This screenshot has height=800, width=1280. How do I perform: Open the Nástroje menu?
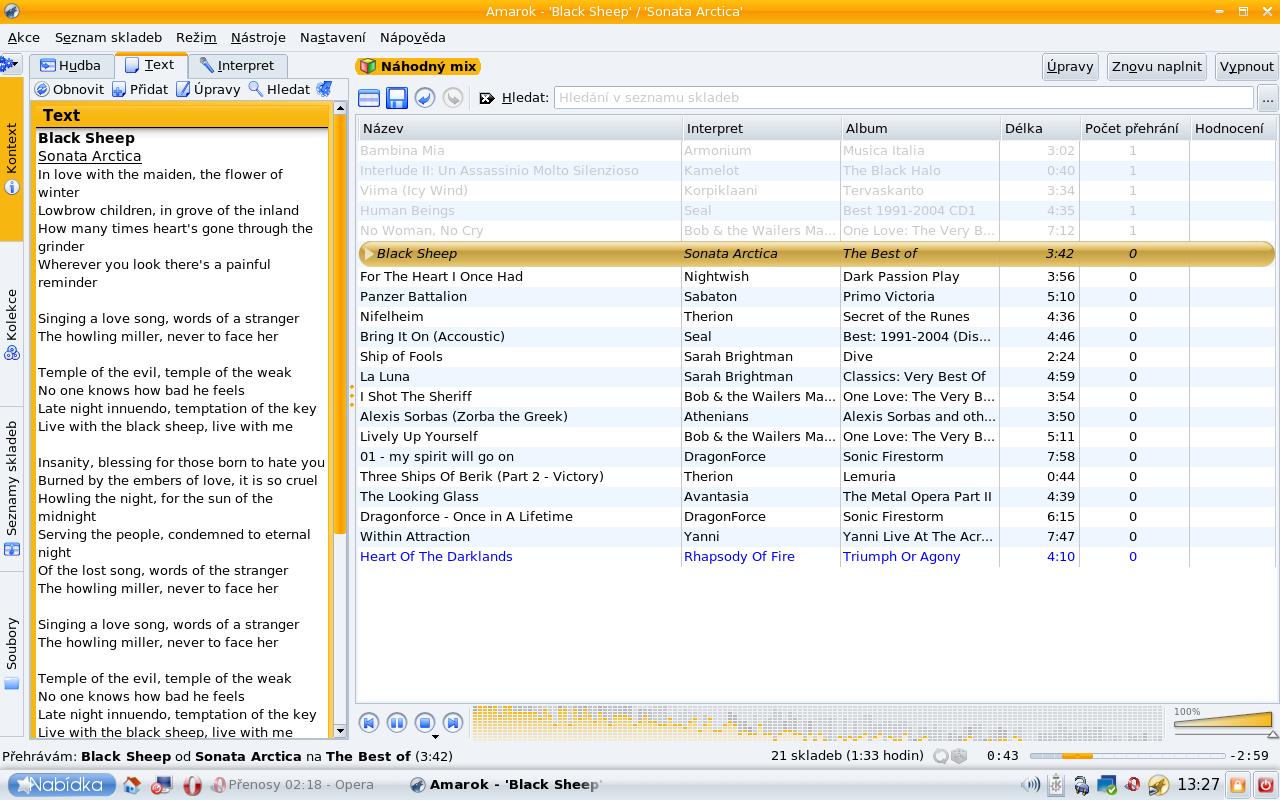pos(258,37)
